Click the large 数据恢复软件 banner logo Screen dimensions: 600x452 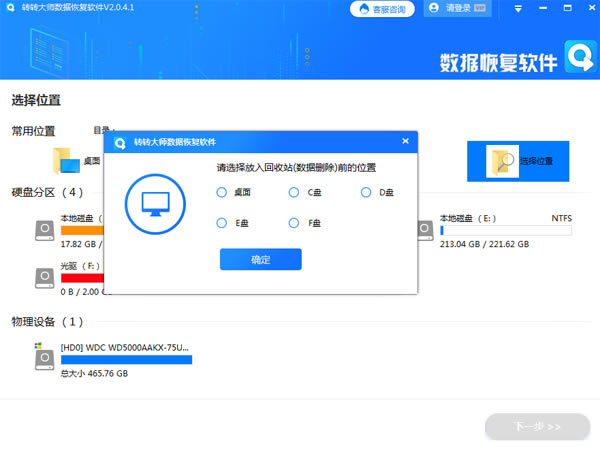(x=581, y=56)
